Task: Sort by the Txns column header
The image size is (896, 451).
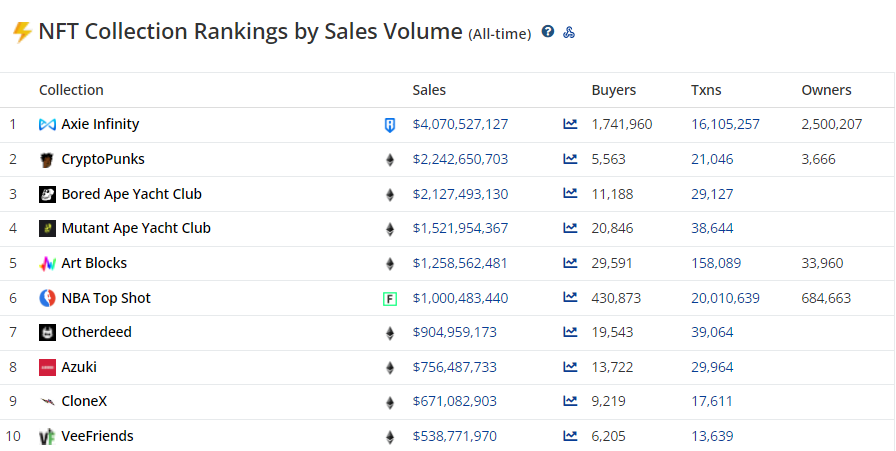Action: click(706, 90)
